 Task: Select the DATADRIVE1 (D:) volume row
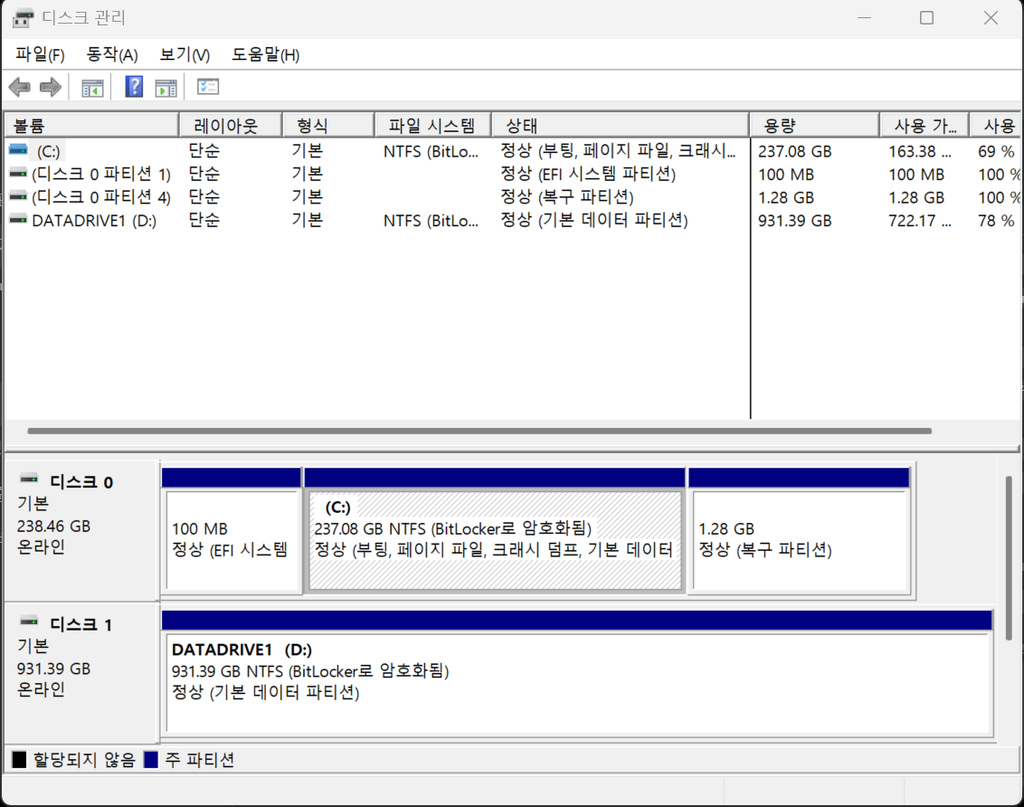click(512, 221)
